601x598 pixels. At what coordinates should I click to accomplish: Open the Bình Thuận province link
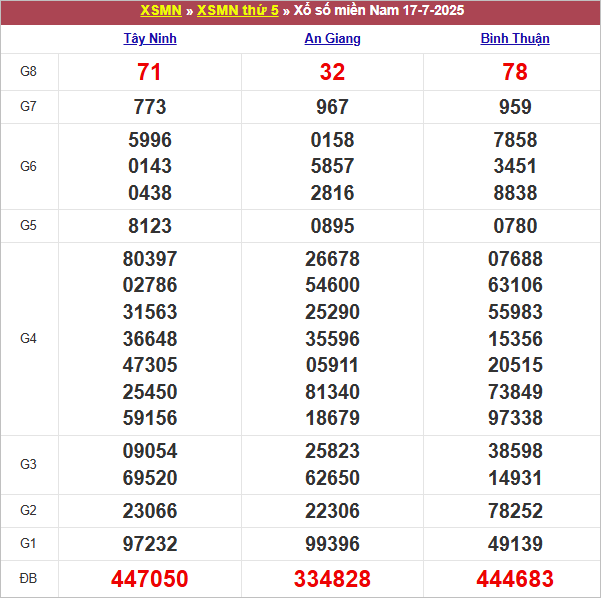click(x=515, y=38)
